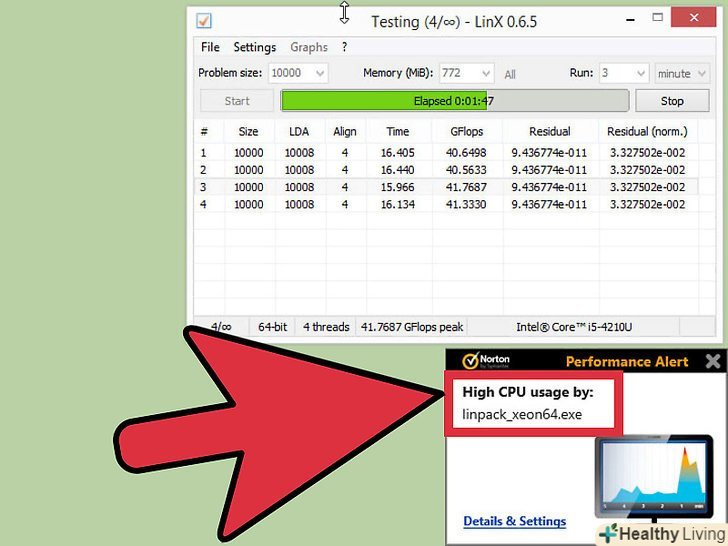This screenshot has height=546, width=728.
Task: Click the Elapsed time progress bar
Action: 455,101
